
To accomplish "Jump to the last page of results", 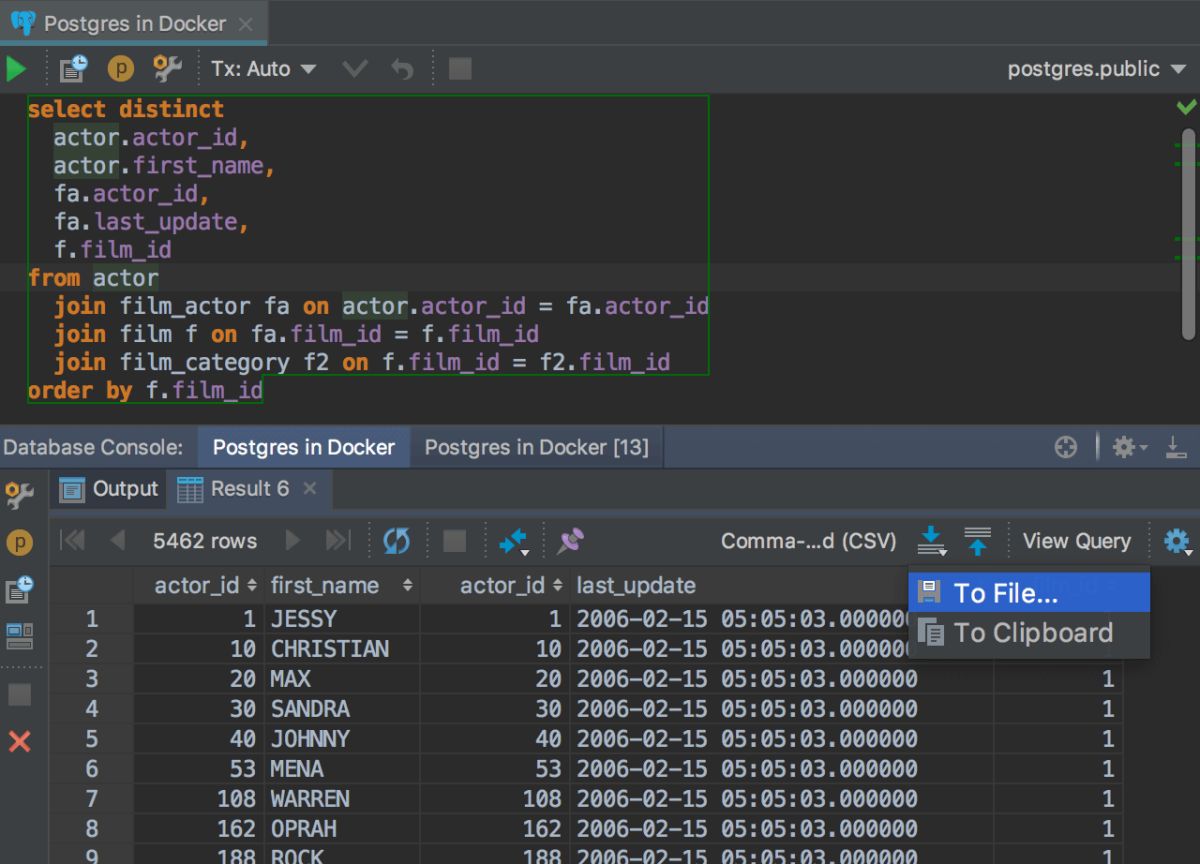I will (x=338, y=541).
